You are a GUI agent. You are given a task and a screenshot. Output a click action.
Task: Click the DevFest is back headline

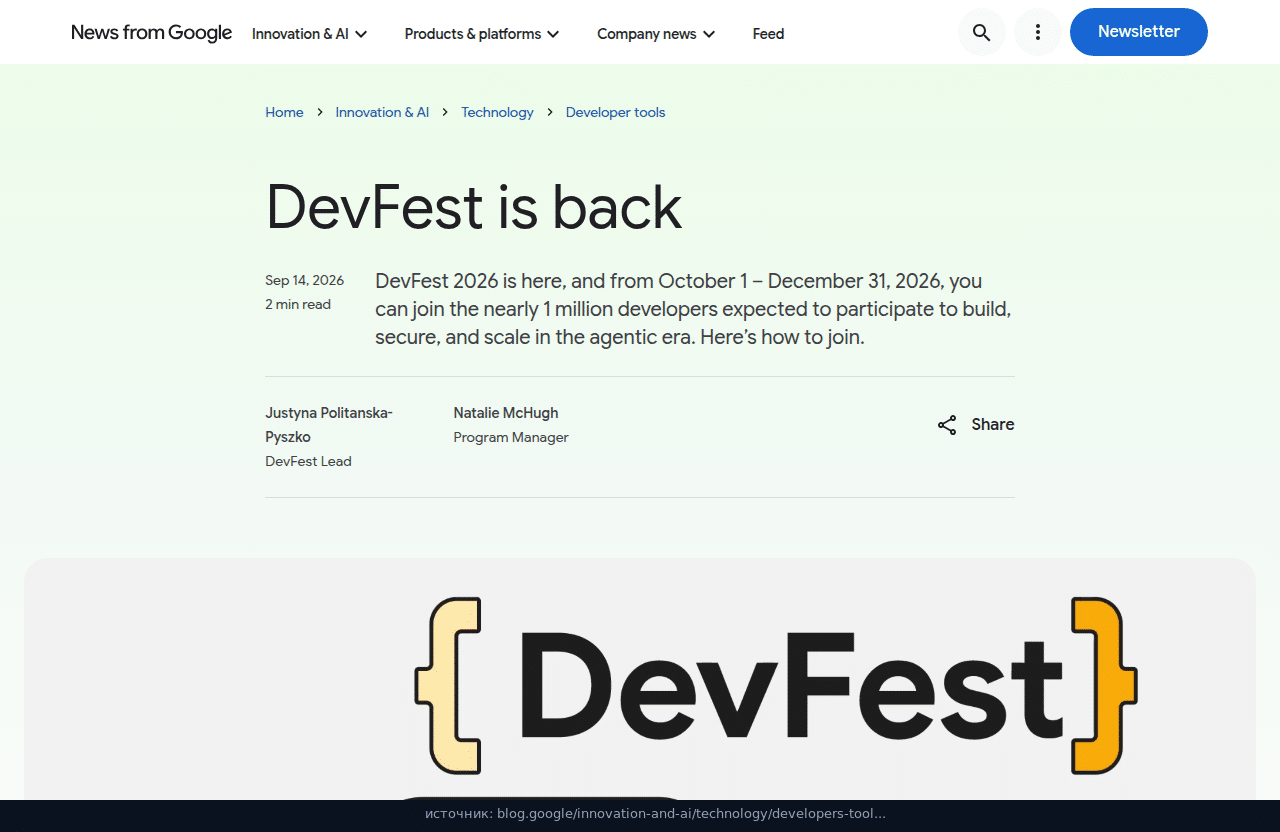[474, 208]
